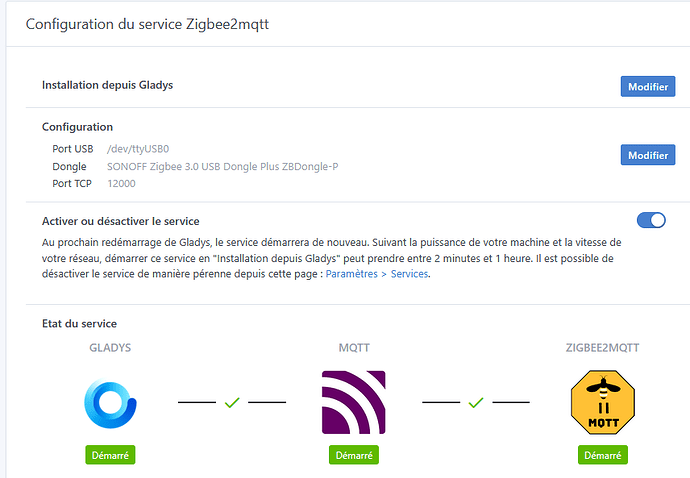Click the SONOFF Zigbee Dongle name
Viewport: 690px width, 478px height.
[x=222, y=166]
